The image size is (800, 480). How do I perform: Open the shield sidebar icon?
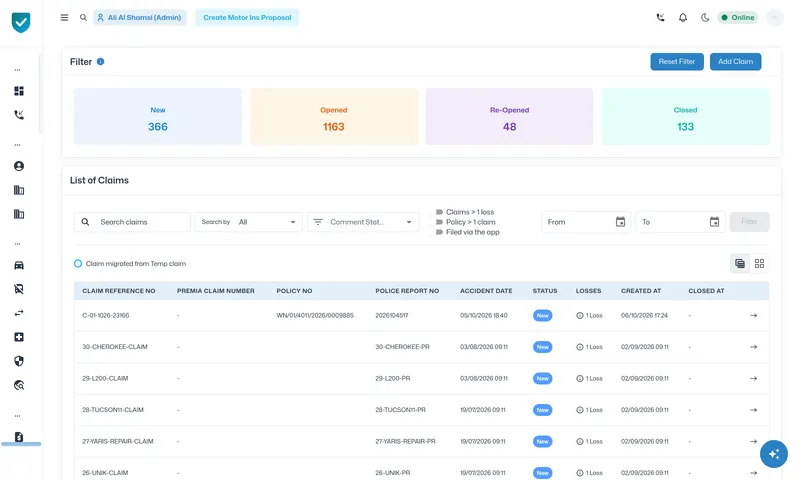pos(19,361)
